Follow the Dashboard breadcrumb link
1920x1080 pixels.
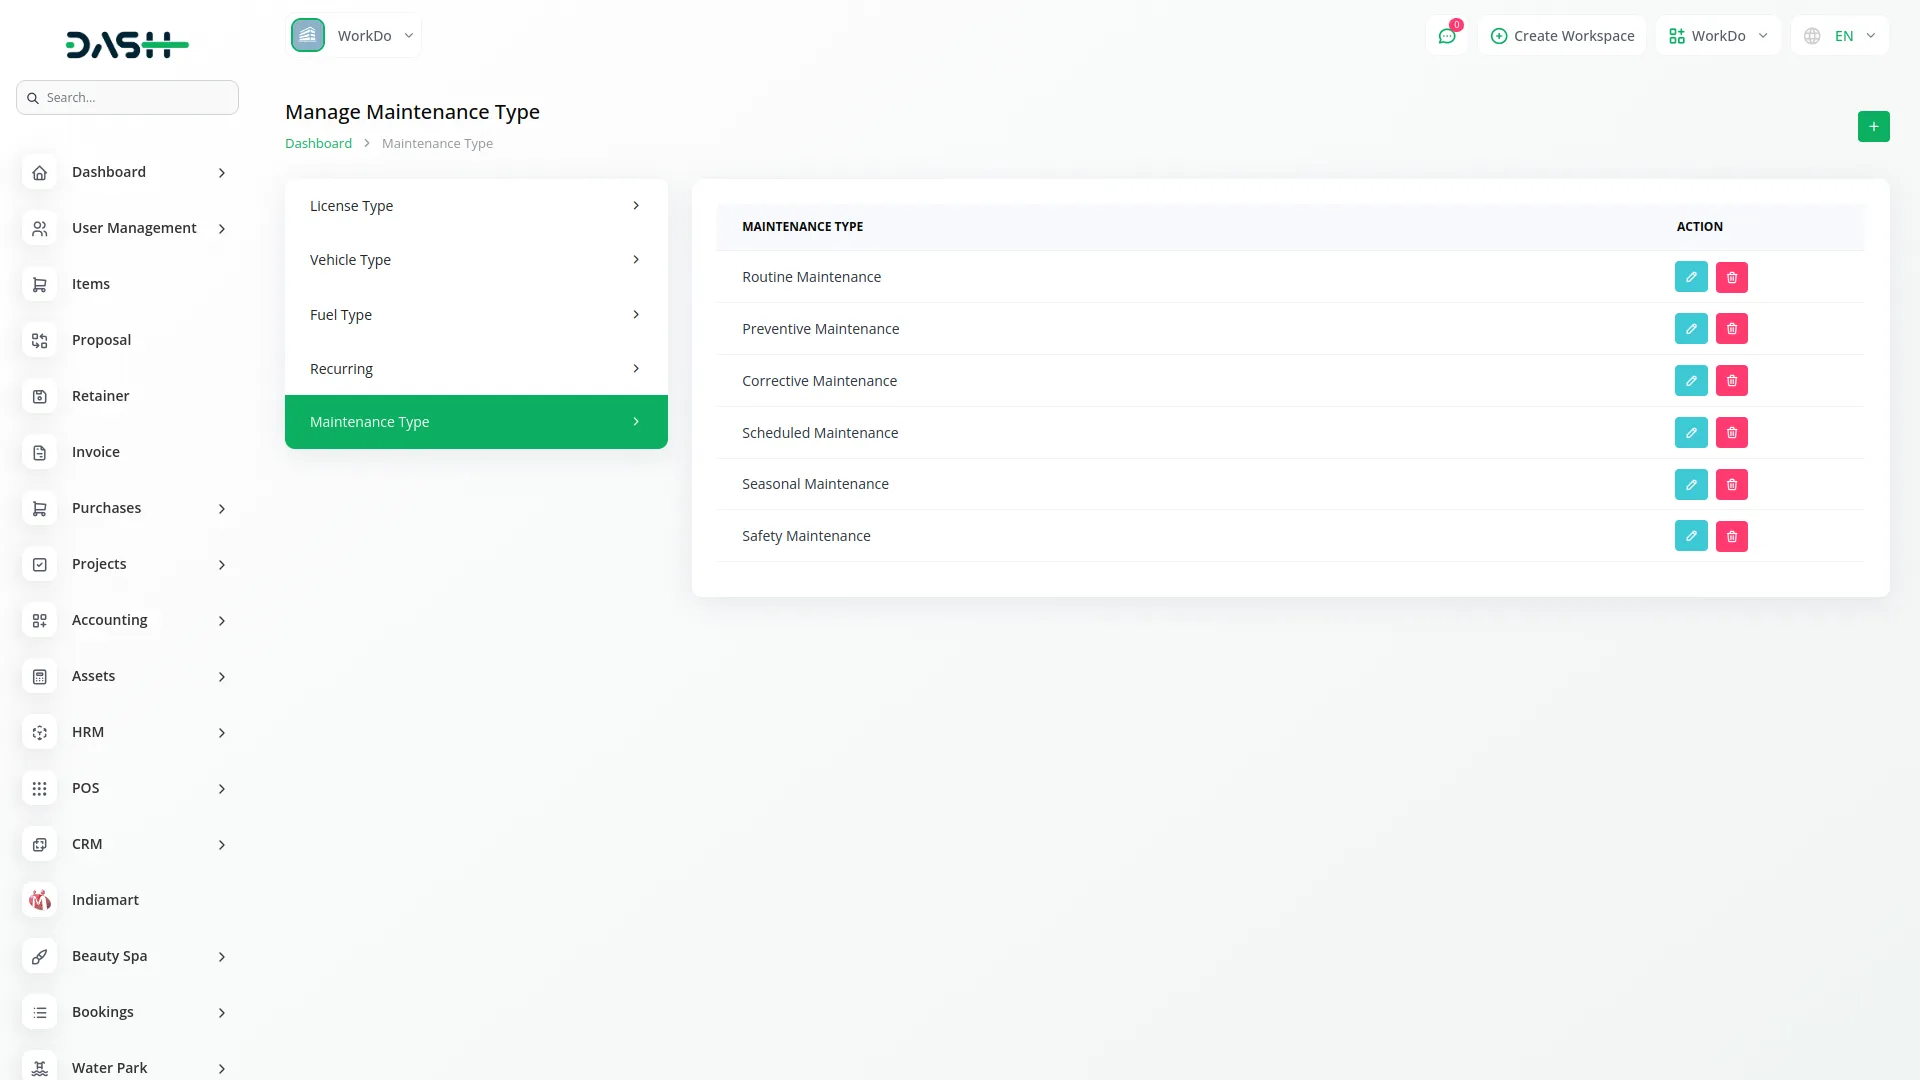(318, 143)
